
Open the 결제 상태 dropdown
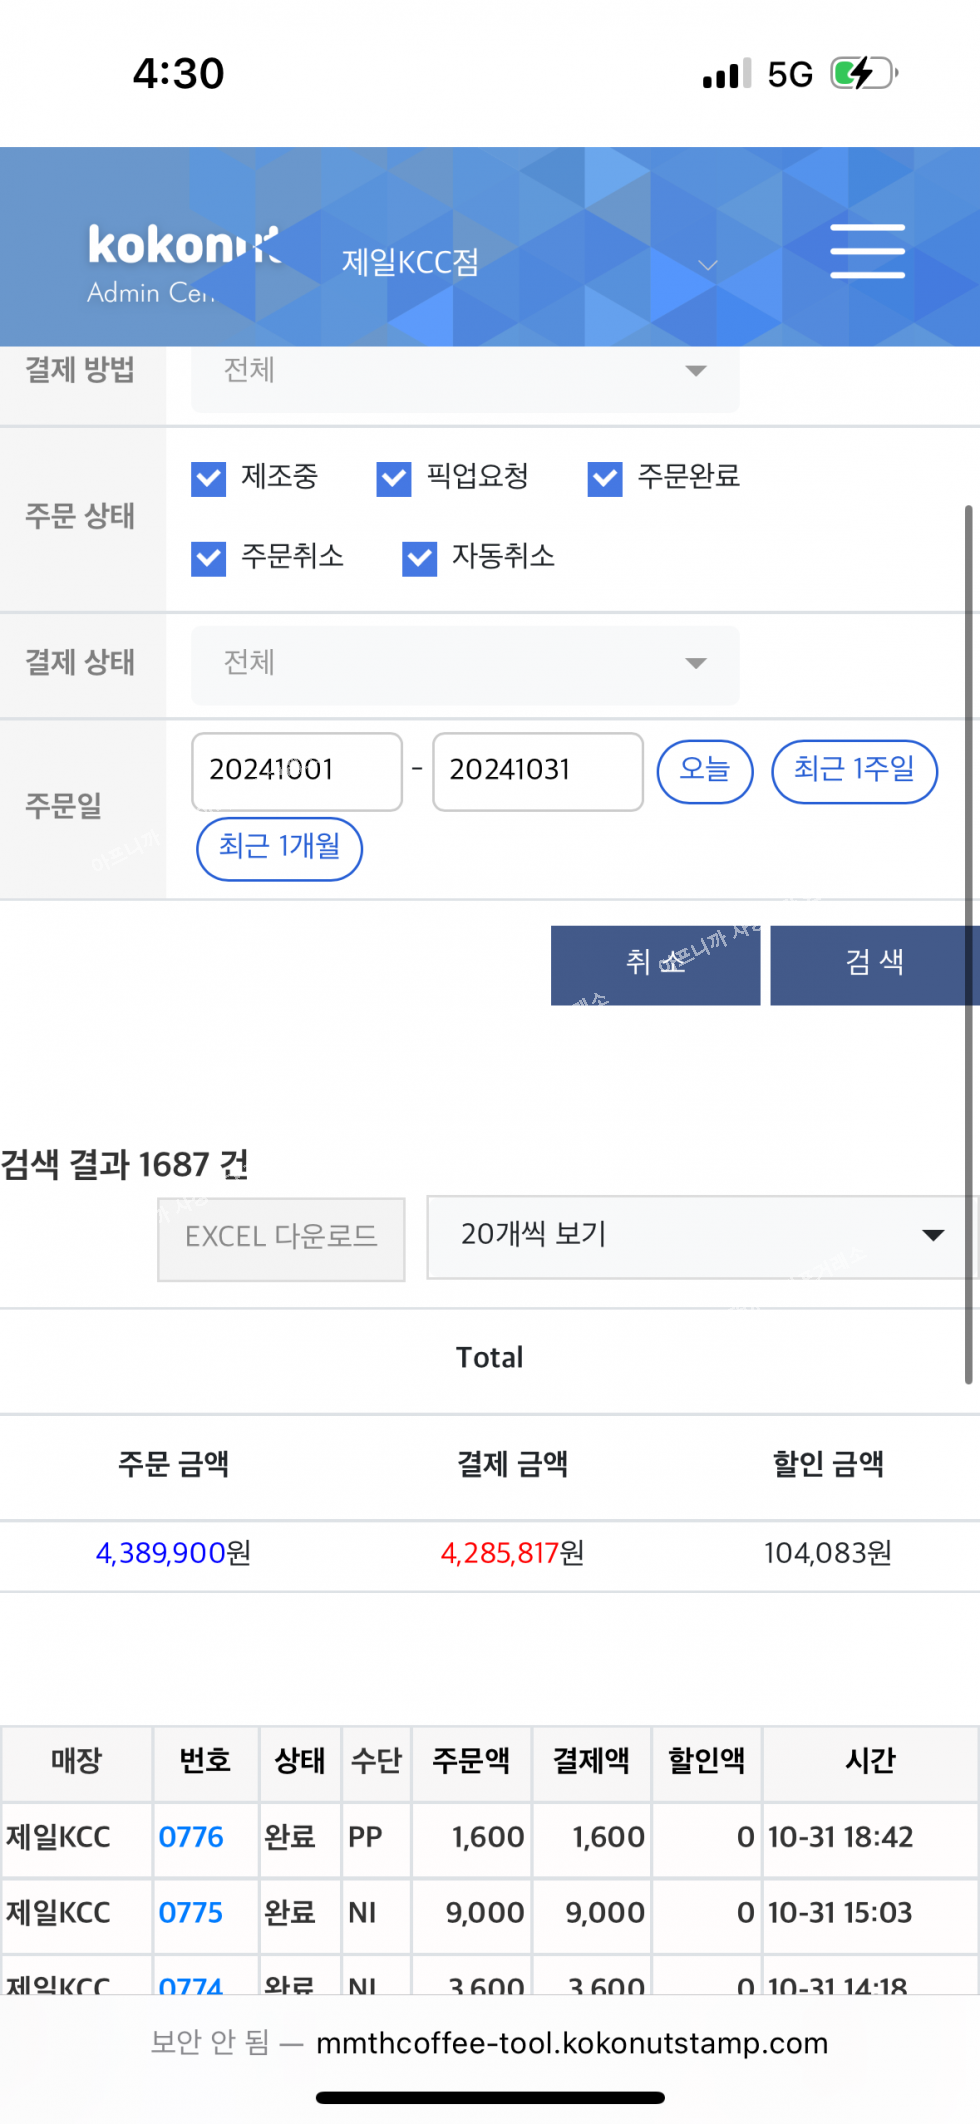(465, 663)
